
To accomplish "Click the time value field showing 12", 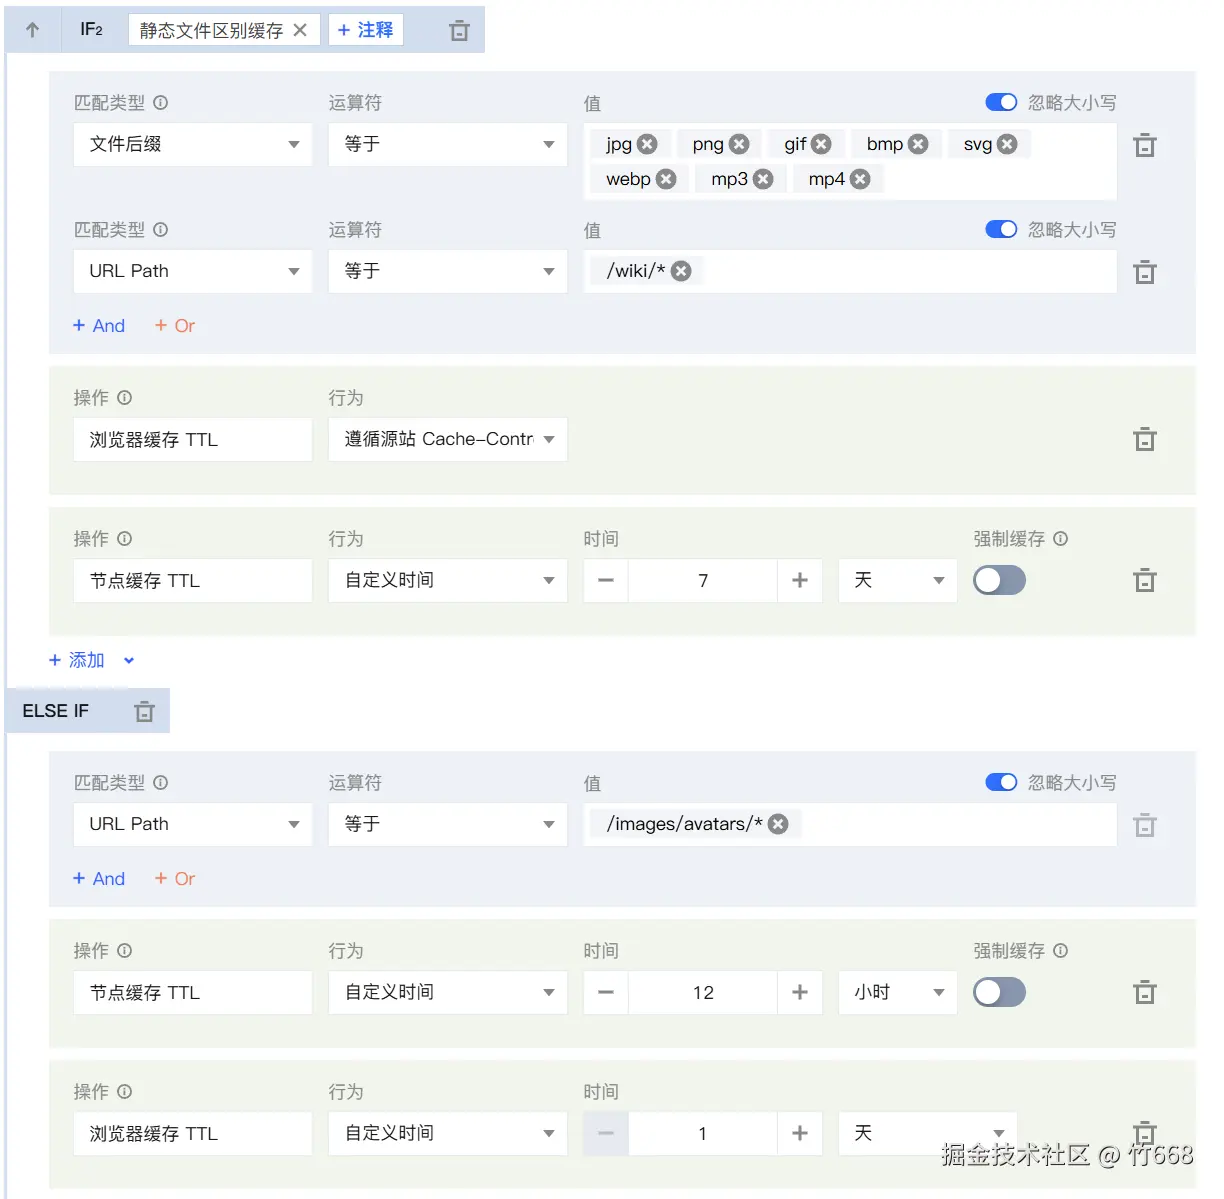I will [x=703, y=992].
